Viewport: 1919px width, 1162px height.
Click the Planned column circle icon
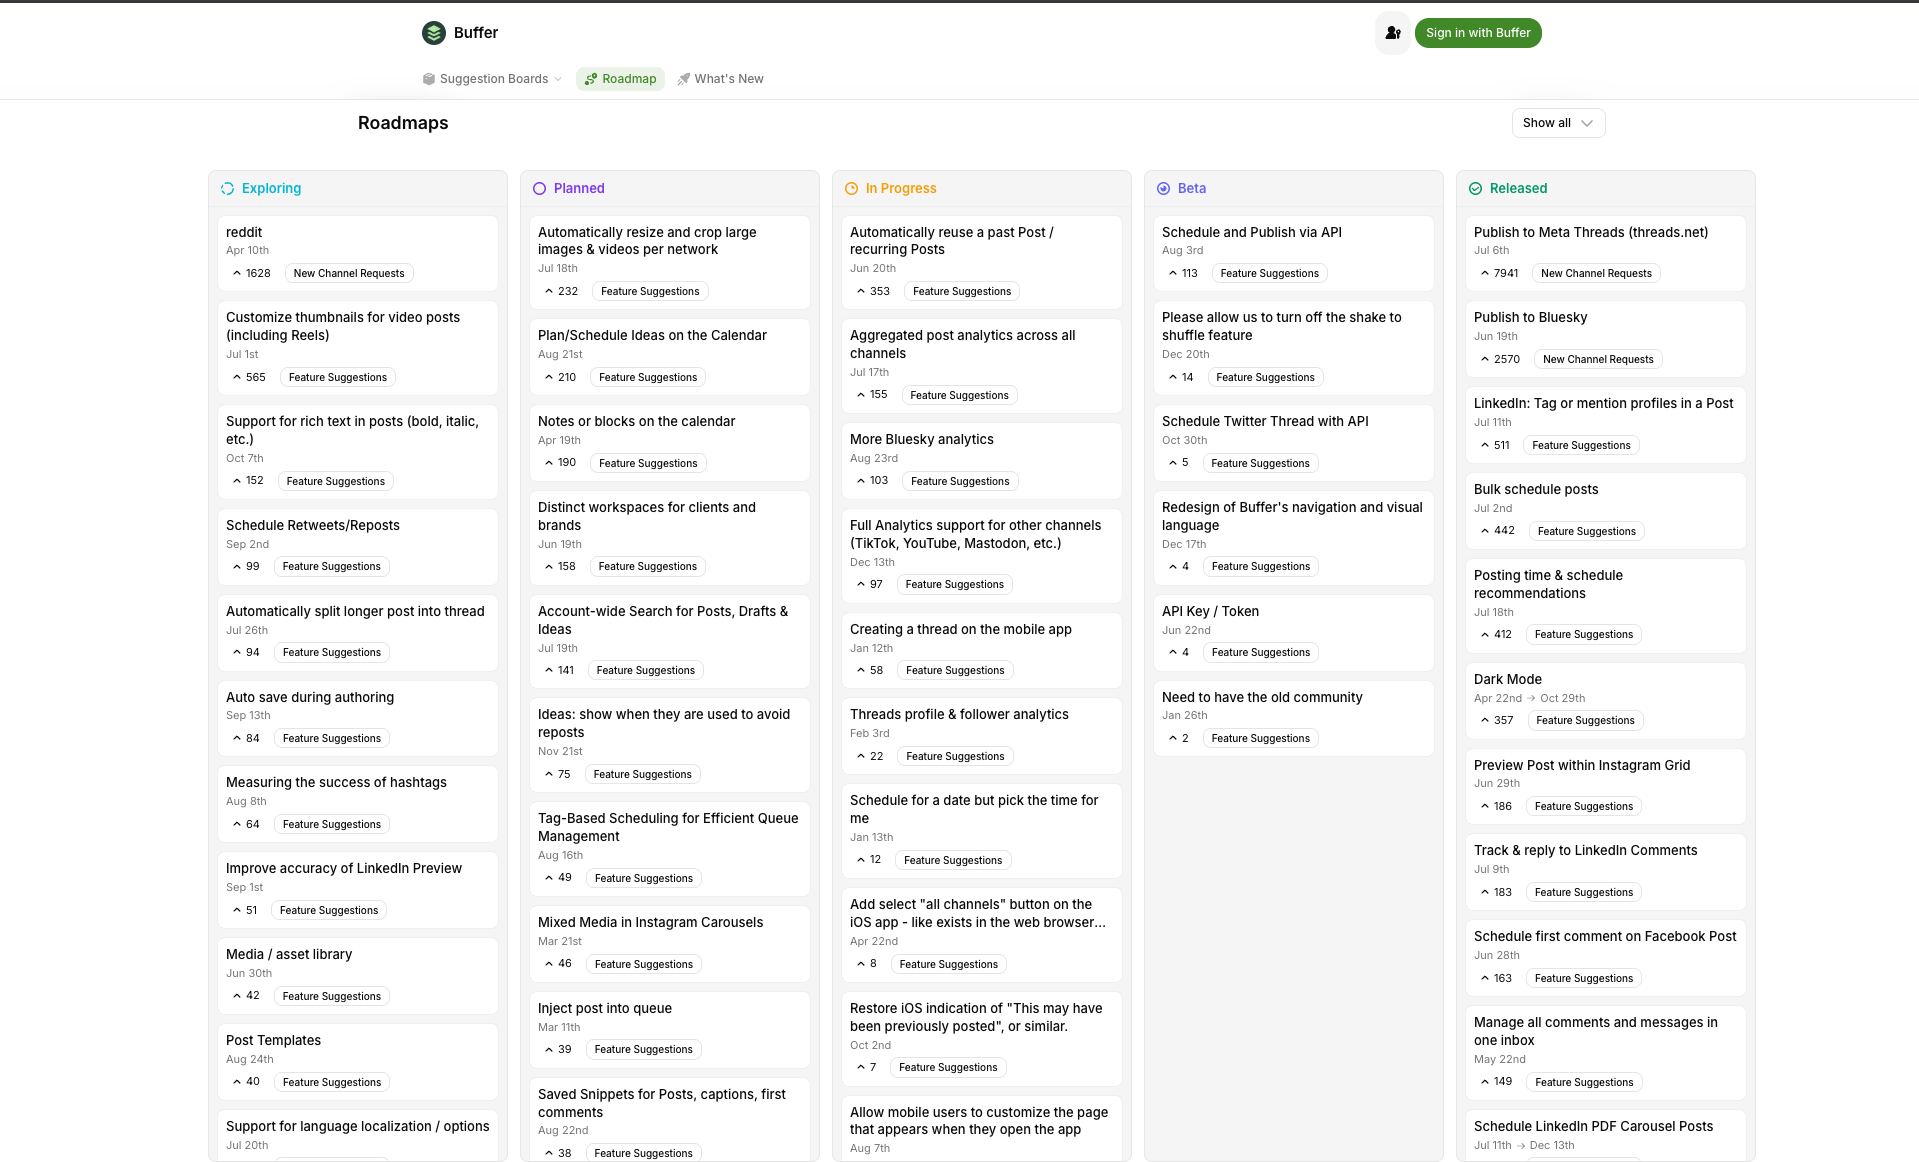point(539,188)
